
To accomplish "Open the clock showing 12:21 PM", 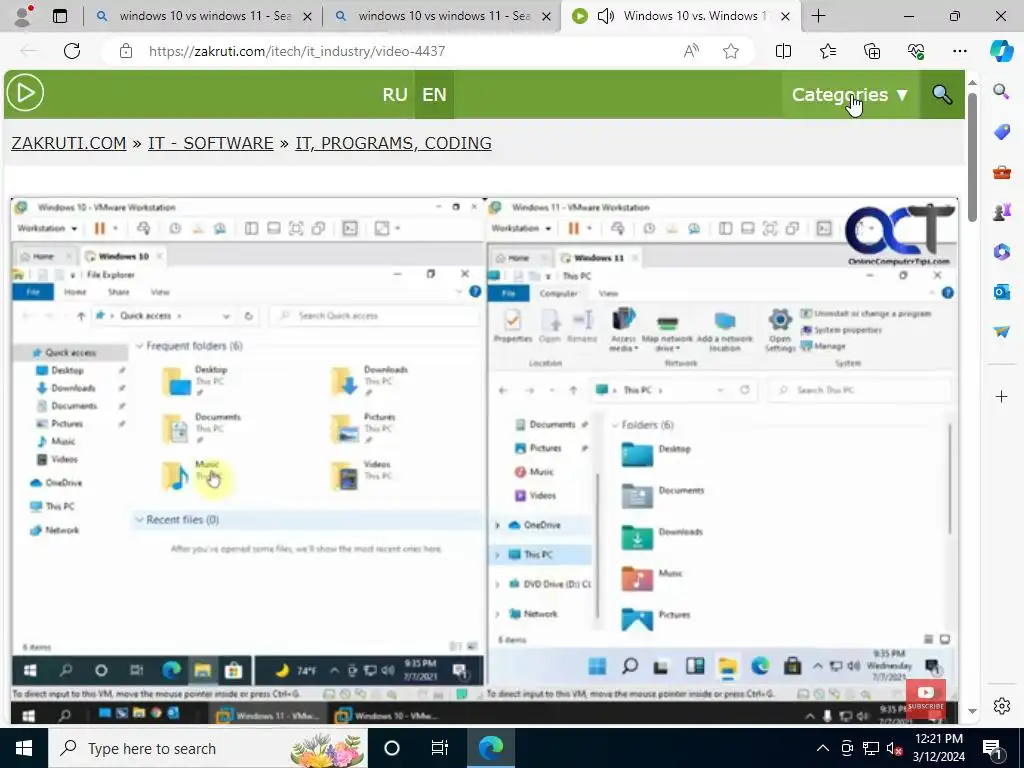I will [938, 748].
